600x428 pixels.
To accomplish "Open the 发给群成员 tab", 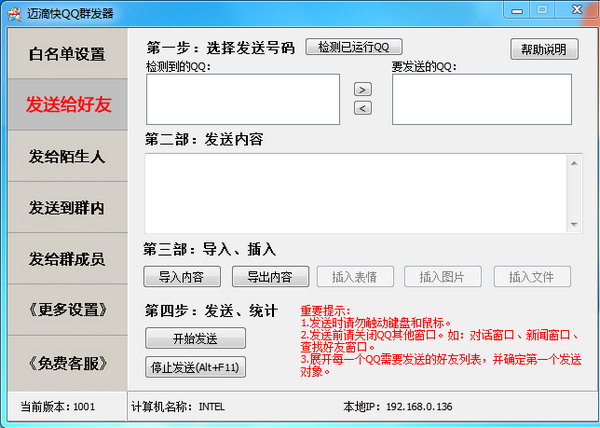I will pos(67,259).
